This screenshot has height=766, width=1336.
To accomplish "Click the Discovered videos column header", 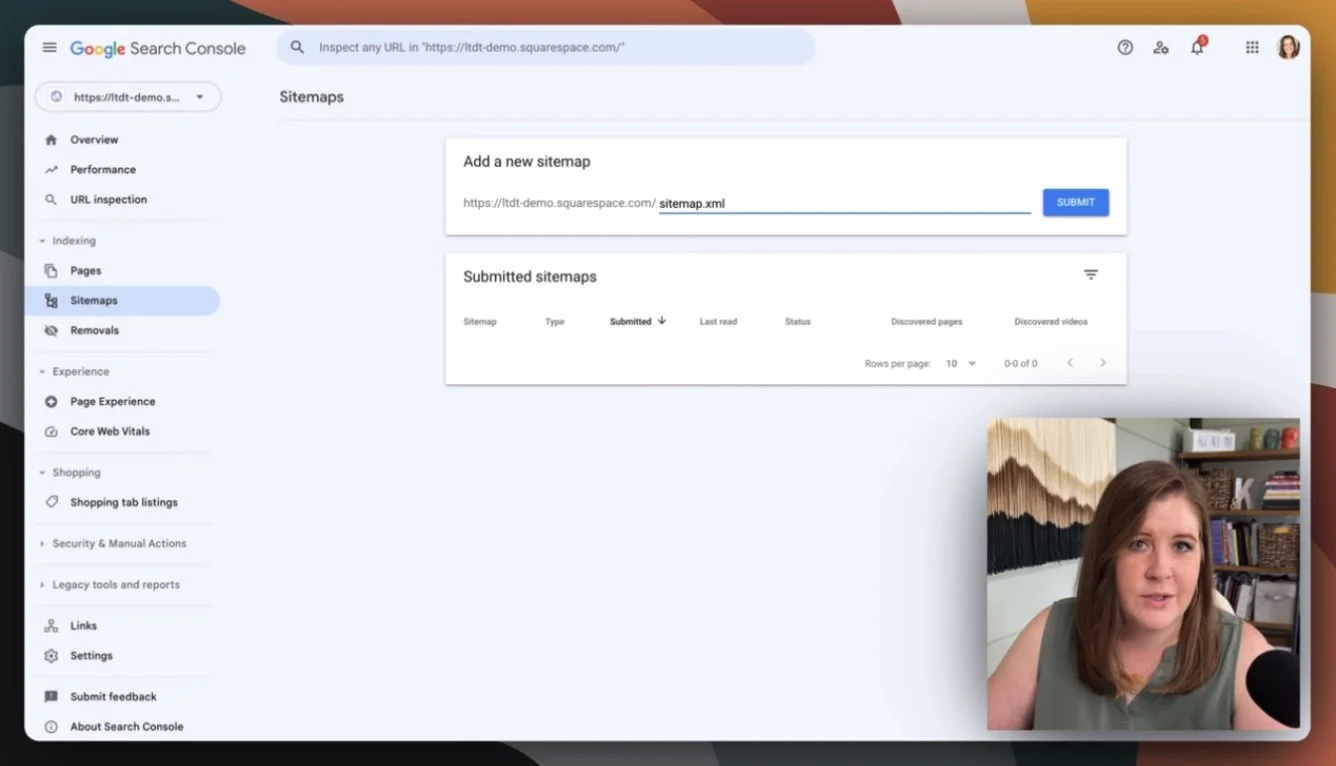I will [1051, 322].
